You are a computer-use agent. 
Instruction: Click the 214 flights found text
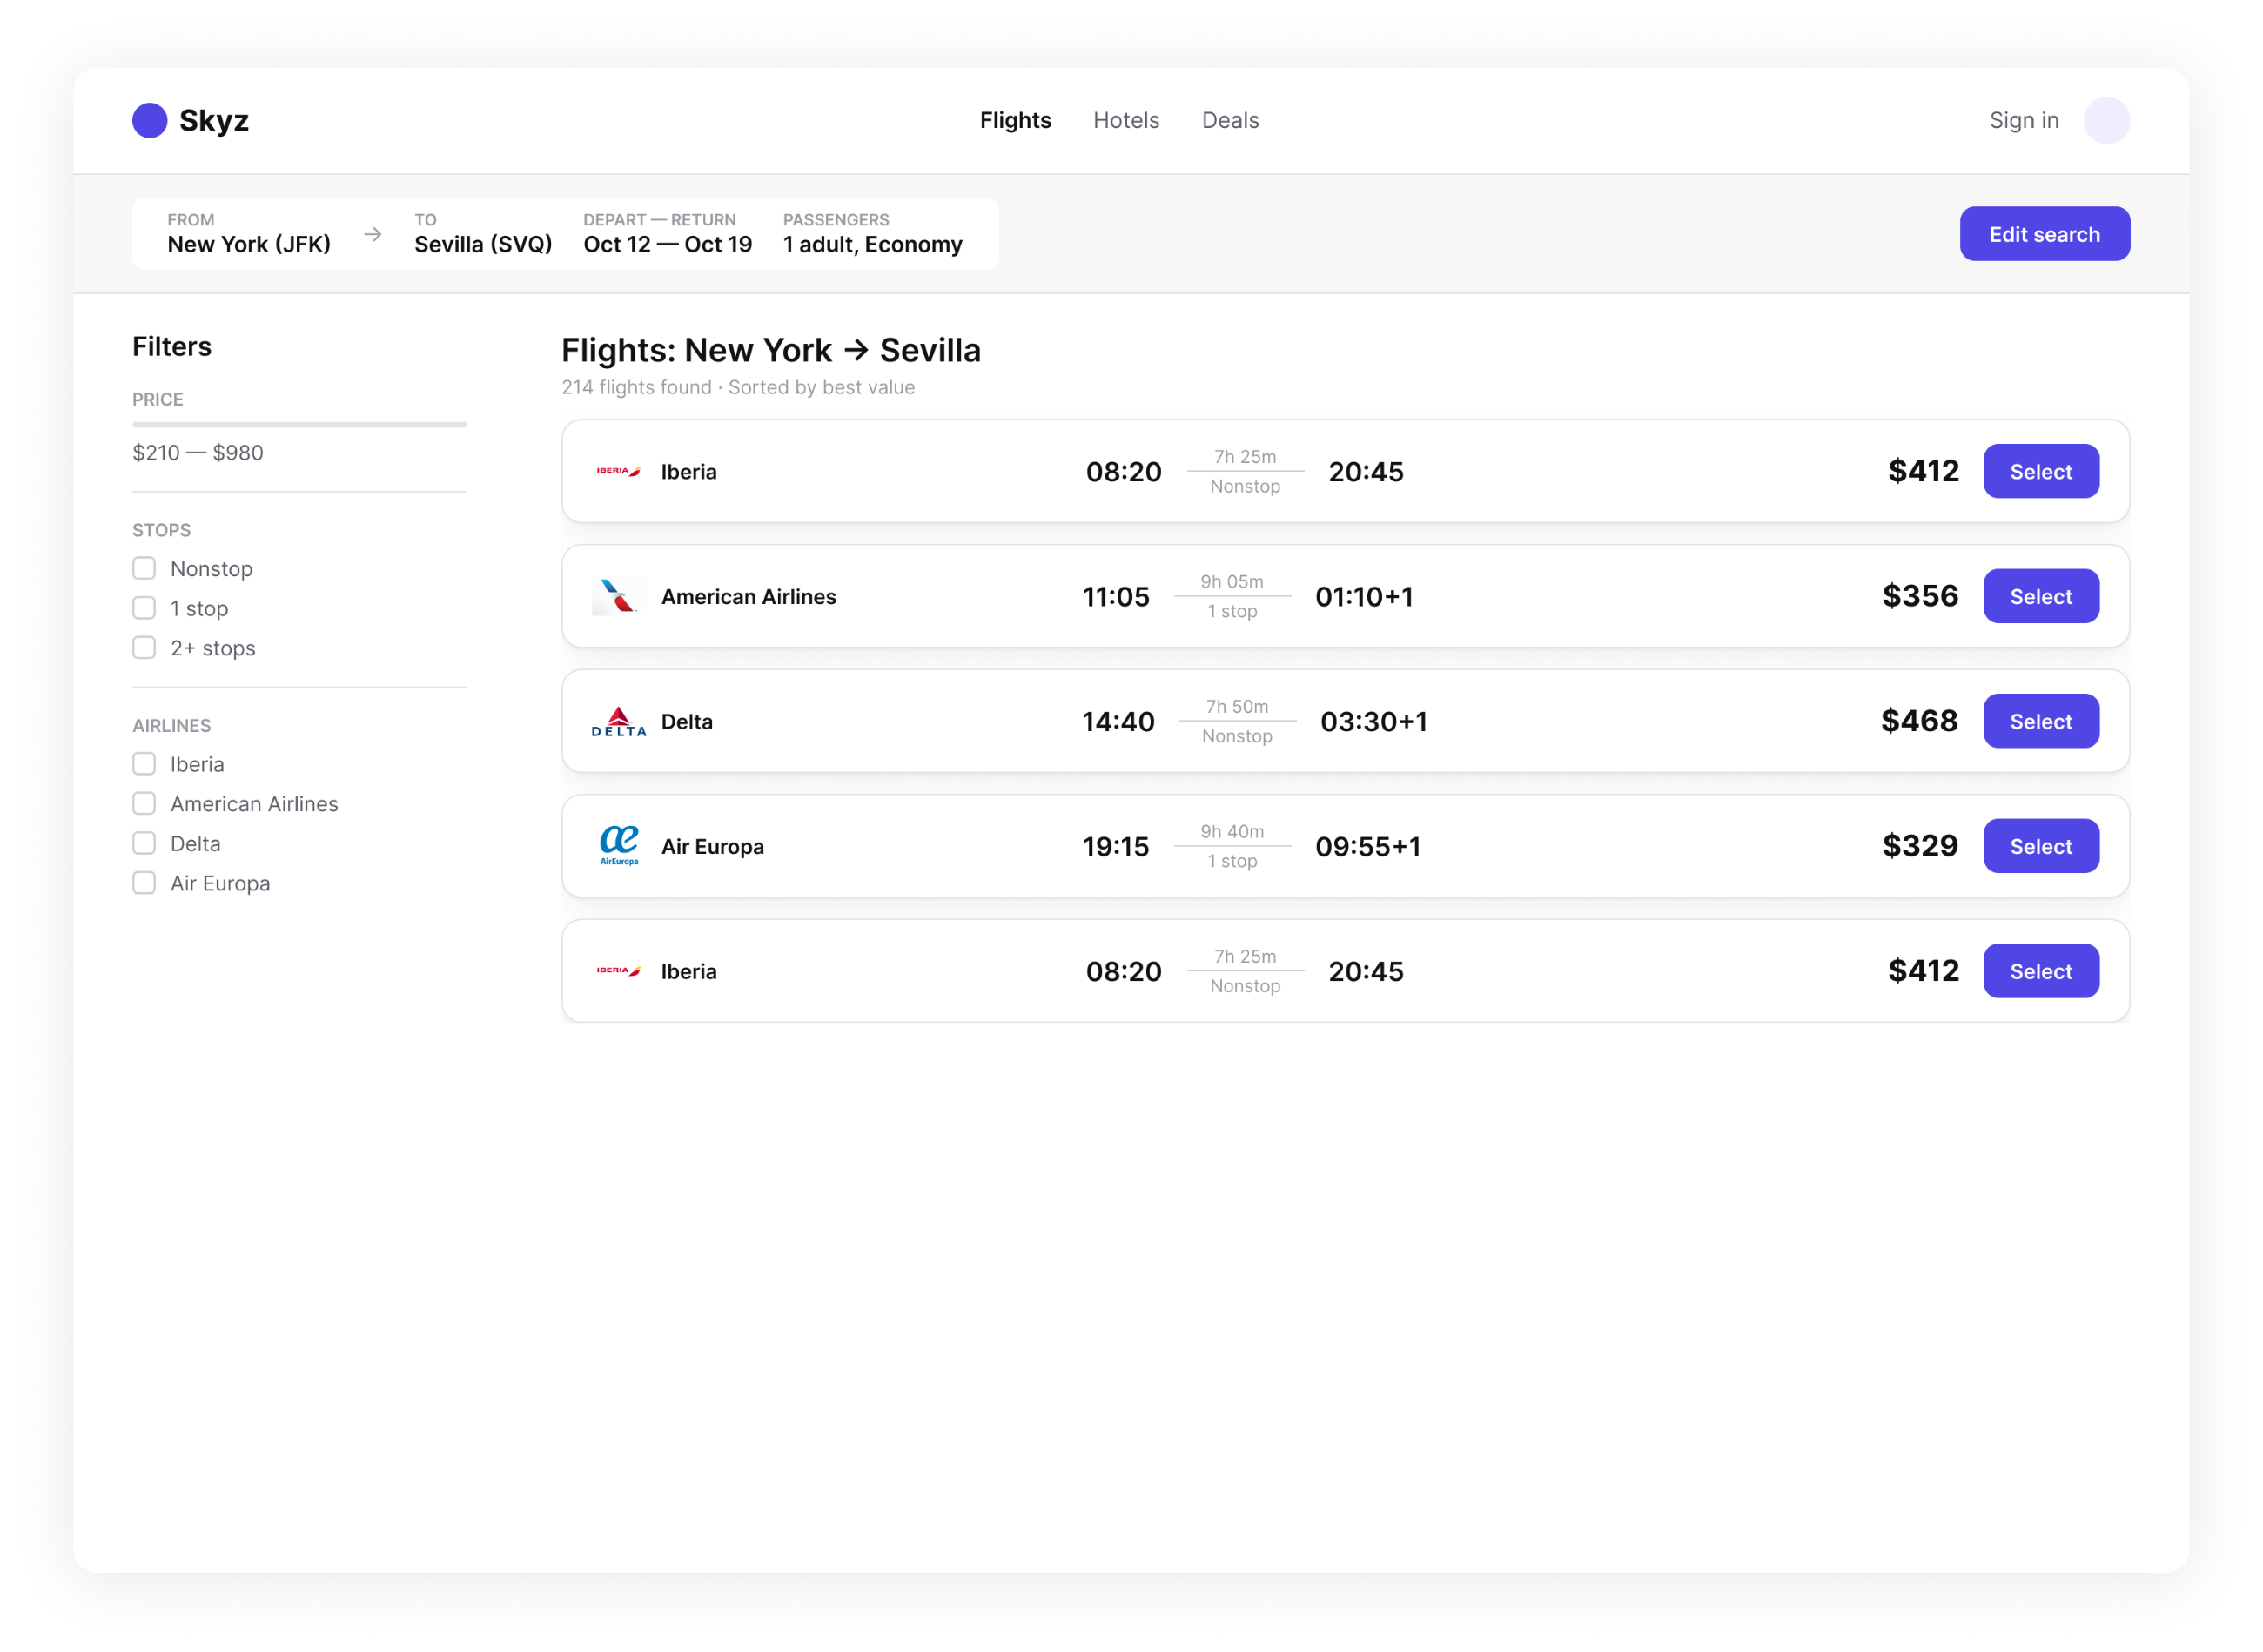(x=636, y=387)
